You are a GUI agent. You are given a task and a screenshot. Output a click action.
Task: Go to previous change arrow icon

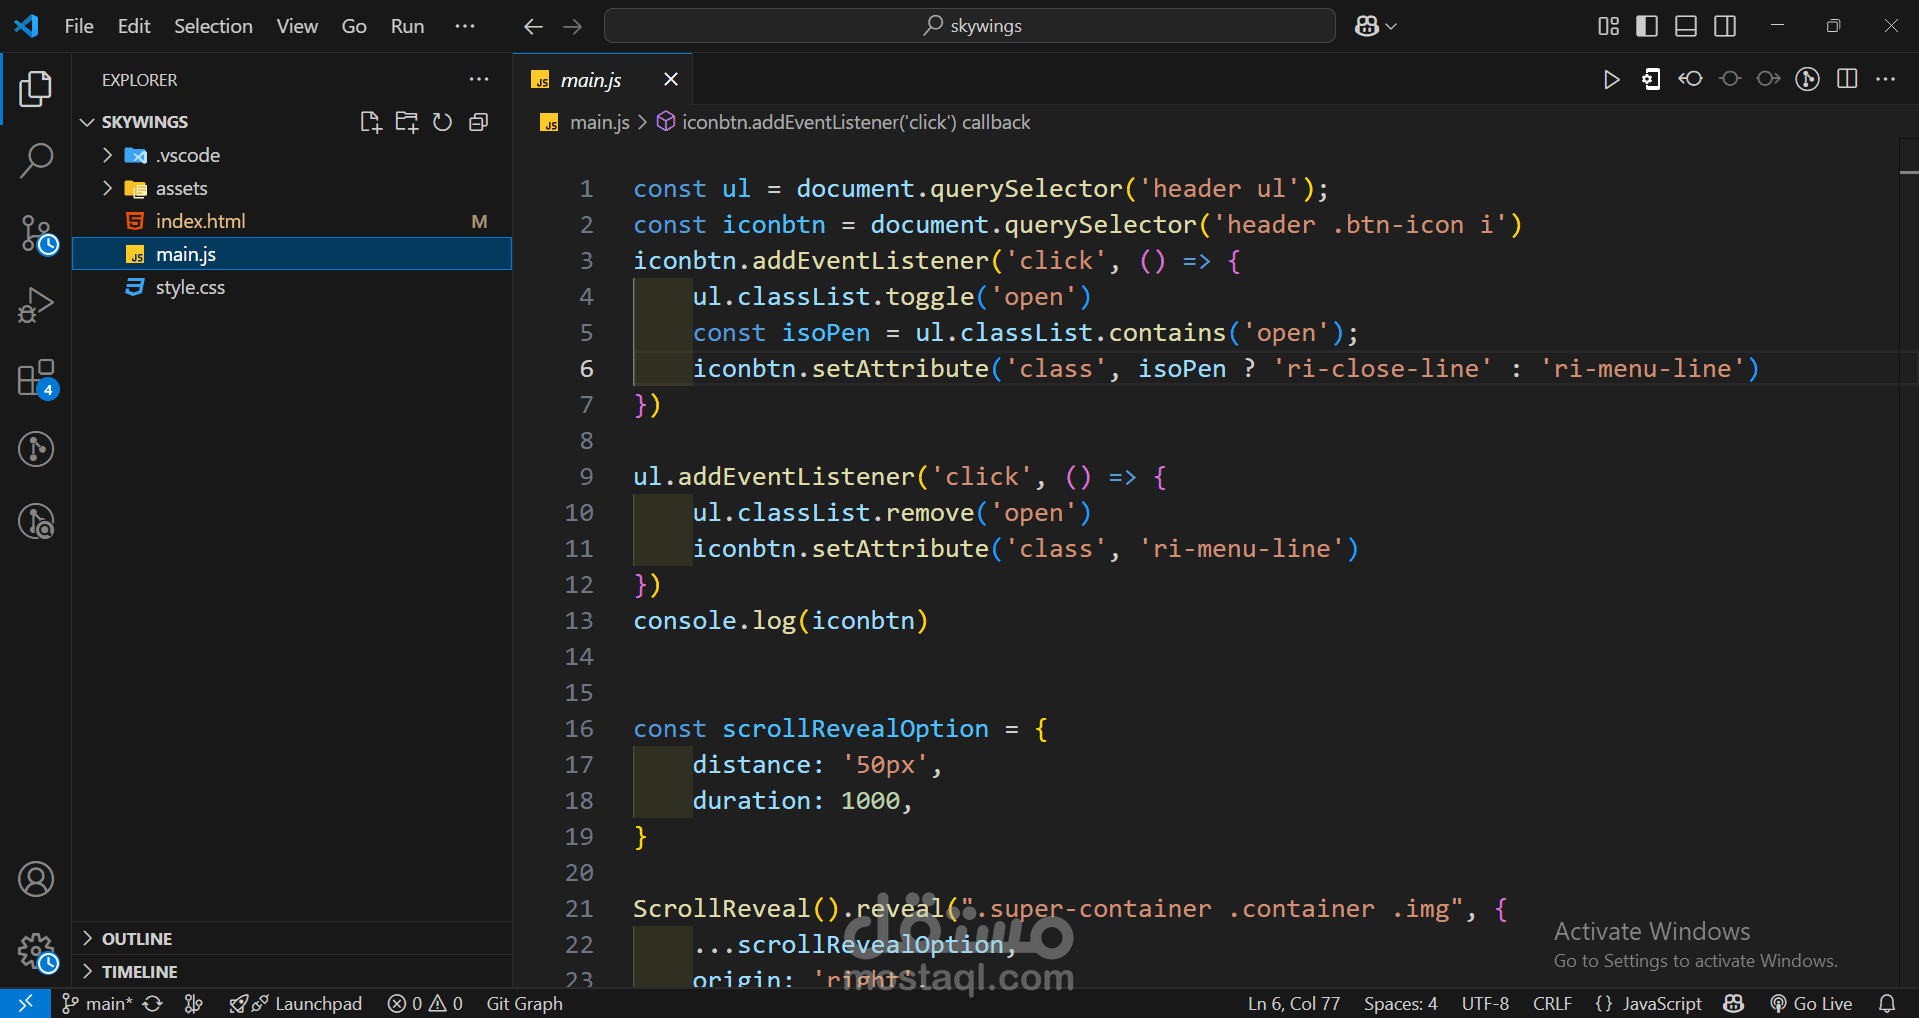click(x=1690, y=79)
